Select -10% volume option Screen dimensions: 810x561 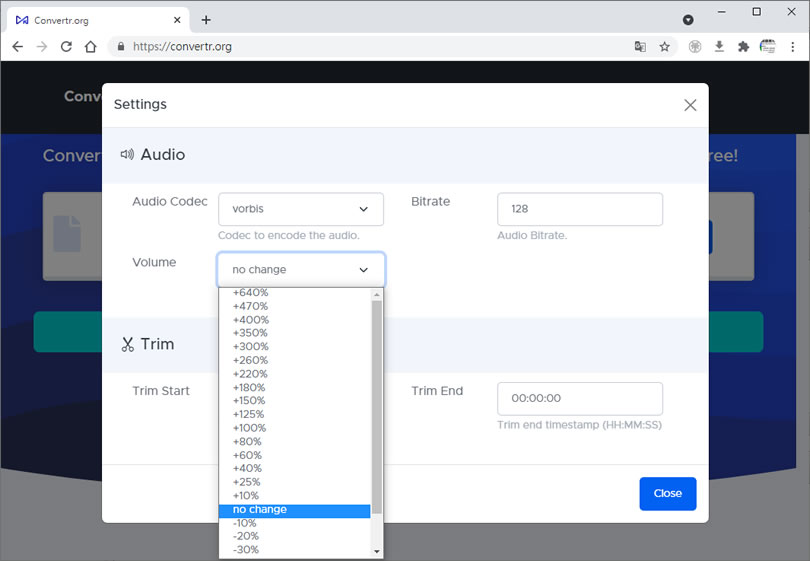click(294, 523)
